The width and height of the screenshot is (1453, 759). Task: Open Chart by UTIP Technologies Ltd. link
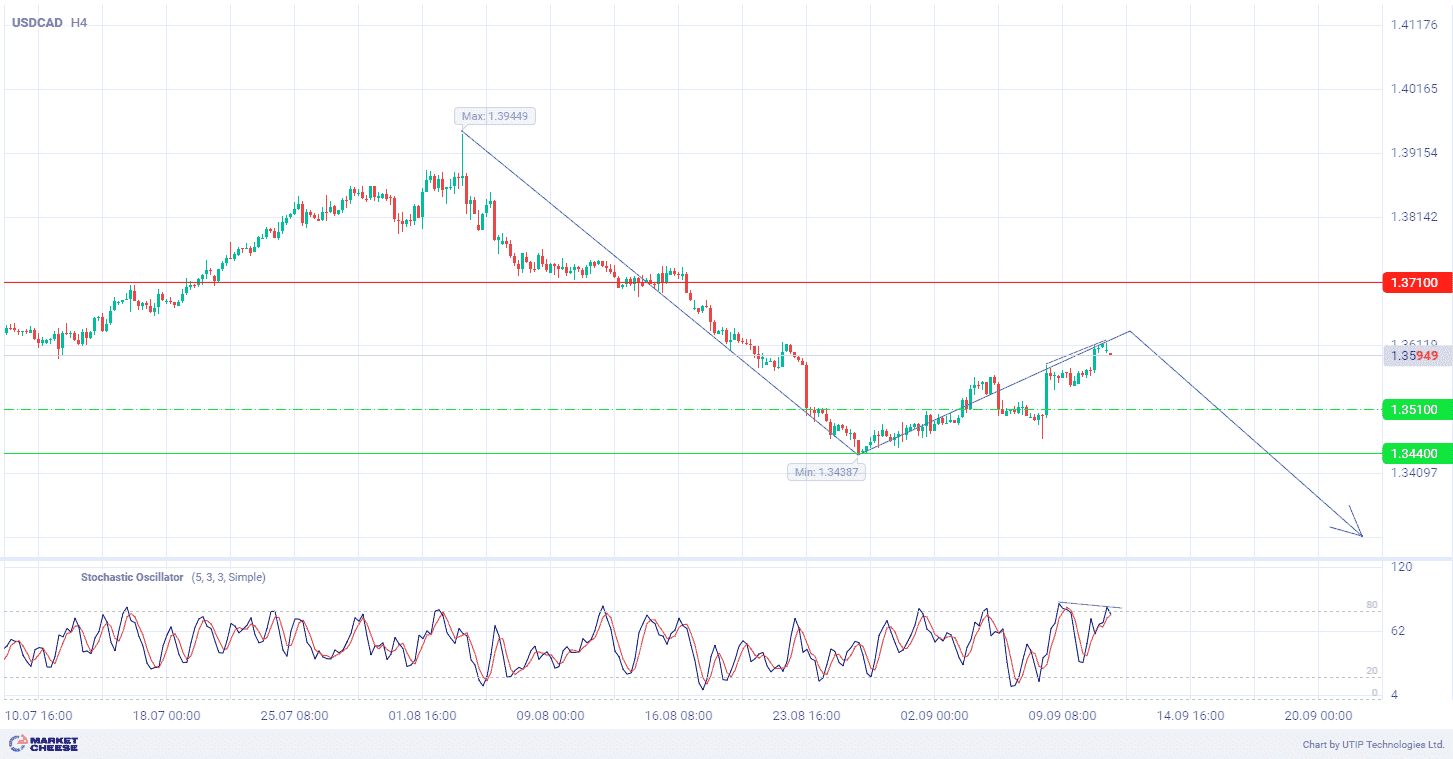pyautogui.click(x=1372, y=744)
